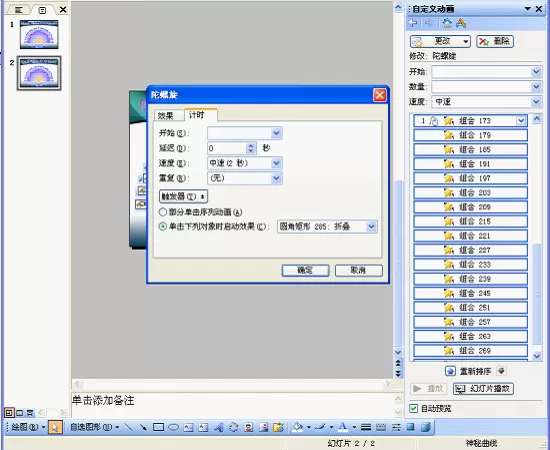550x450 pixels.
Task: Choose the Line drawing tool
Action: pyautogui.click(x=129, y=427)
